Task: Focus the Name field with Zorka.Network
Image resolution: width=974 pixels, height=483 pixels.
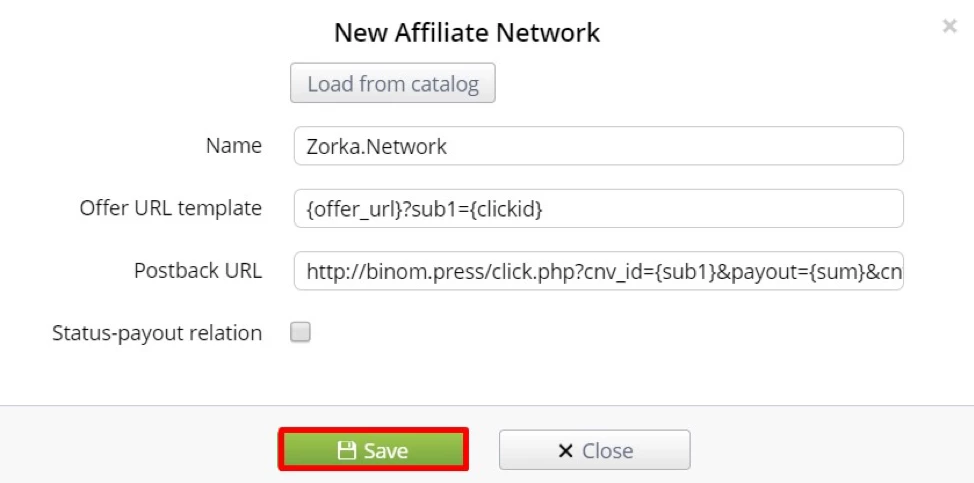Action: coord(599,146)
